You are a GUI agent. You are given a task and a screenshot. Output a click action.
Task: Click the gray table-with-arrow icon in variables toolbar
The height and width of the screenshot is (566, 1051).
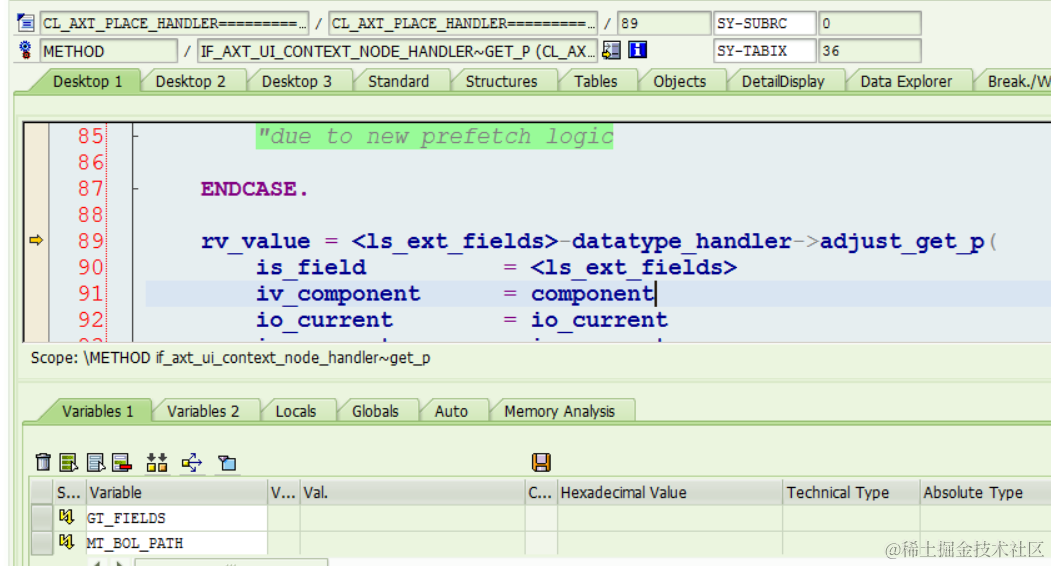(95, 462)
